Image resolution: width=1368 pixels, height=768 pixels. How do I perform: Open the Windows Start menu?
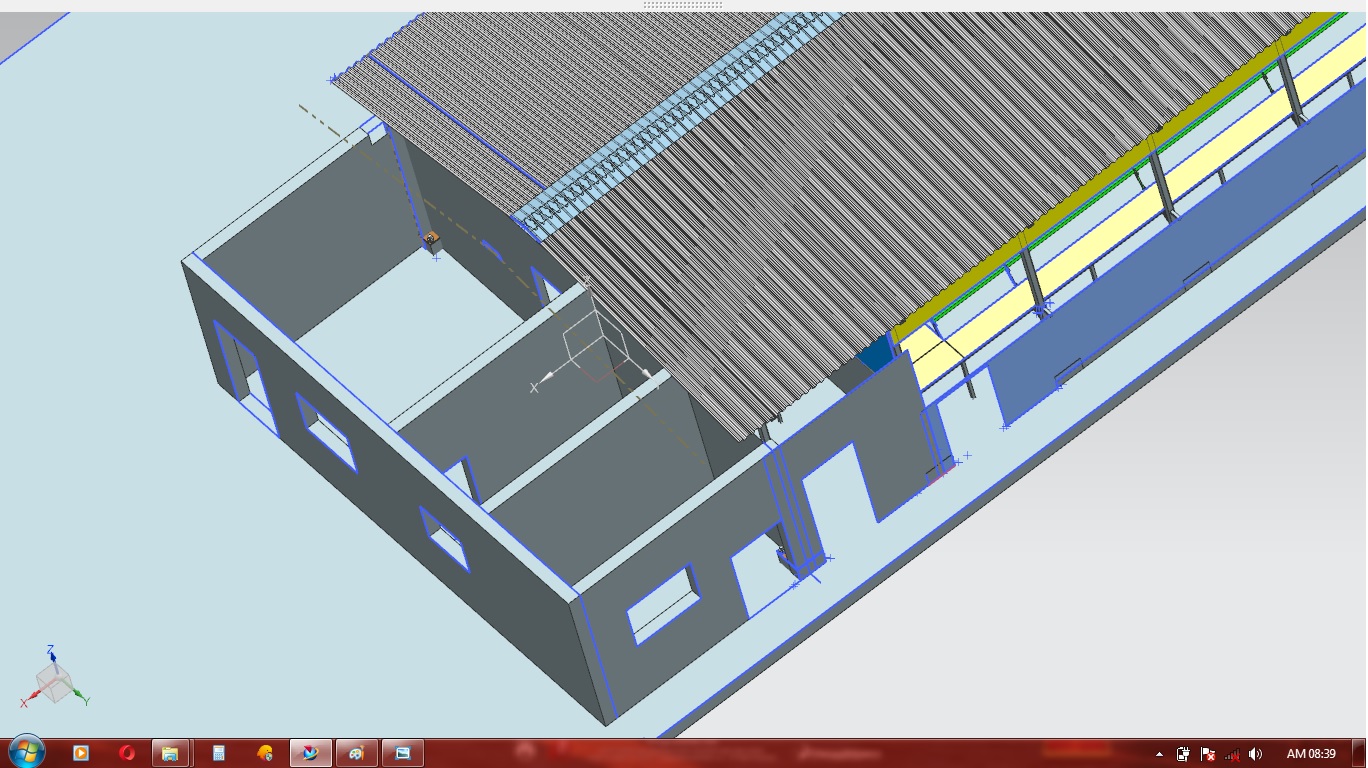[x=25, y=752]
